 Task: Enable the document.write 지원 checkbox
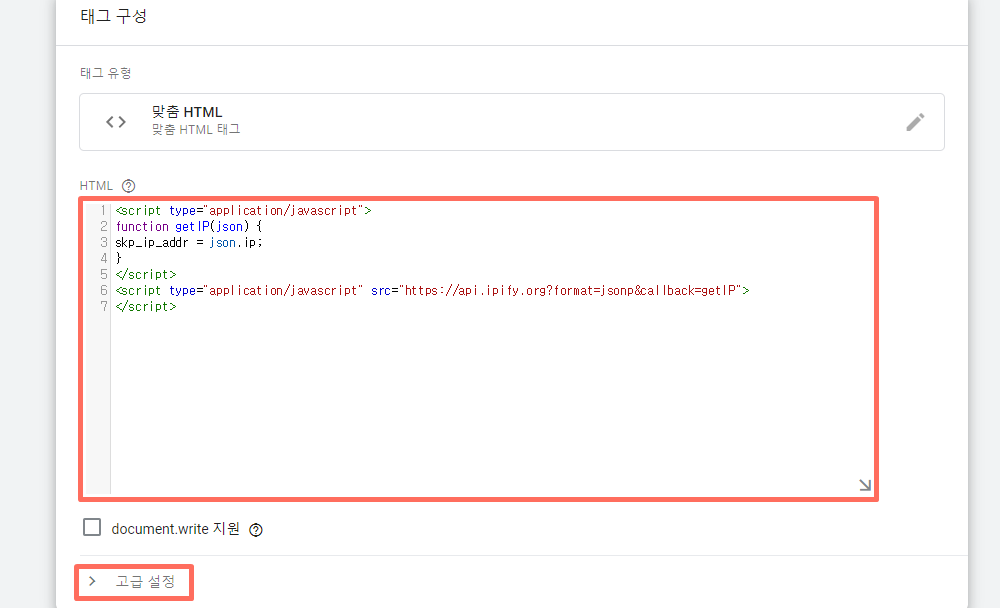tap(92, 527)
